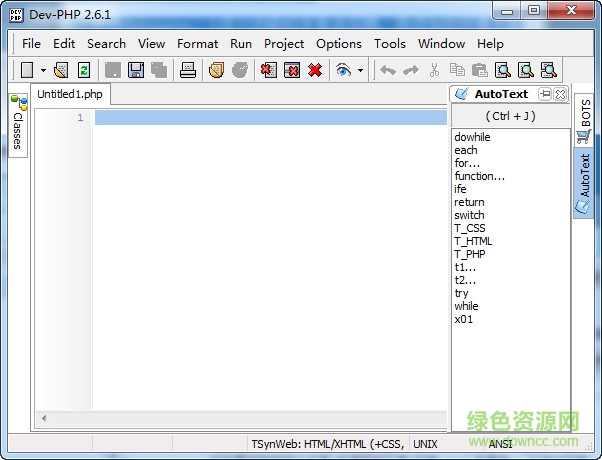Open the Tools menu
Screen dimensions: 602x460
pyautogui.click(x=390, y=44)
